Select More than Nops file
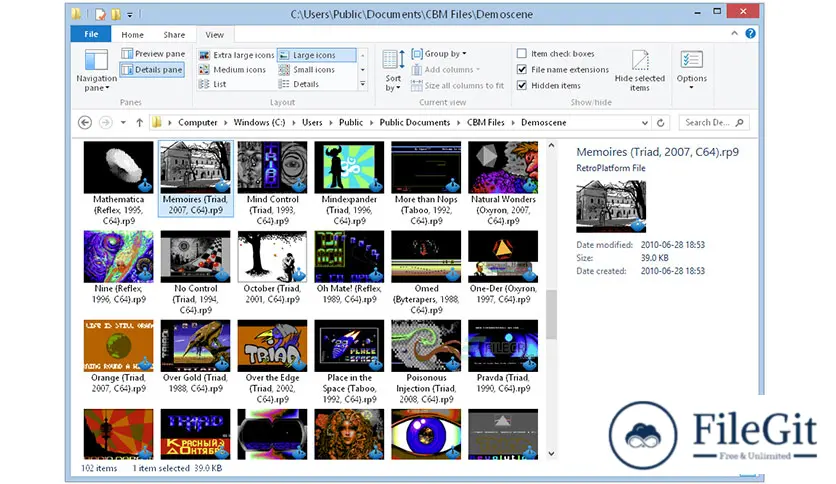Image resolution: width=836 pixels, height=484 pixels. coord(426,183)
